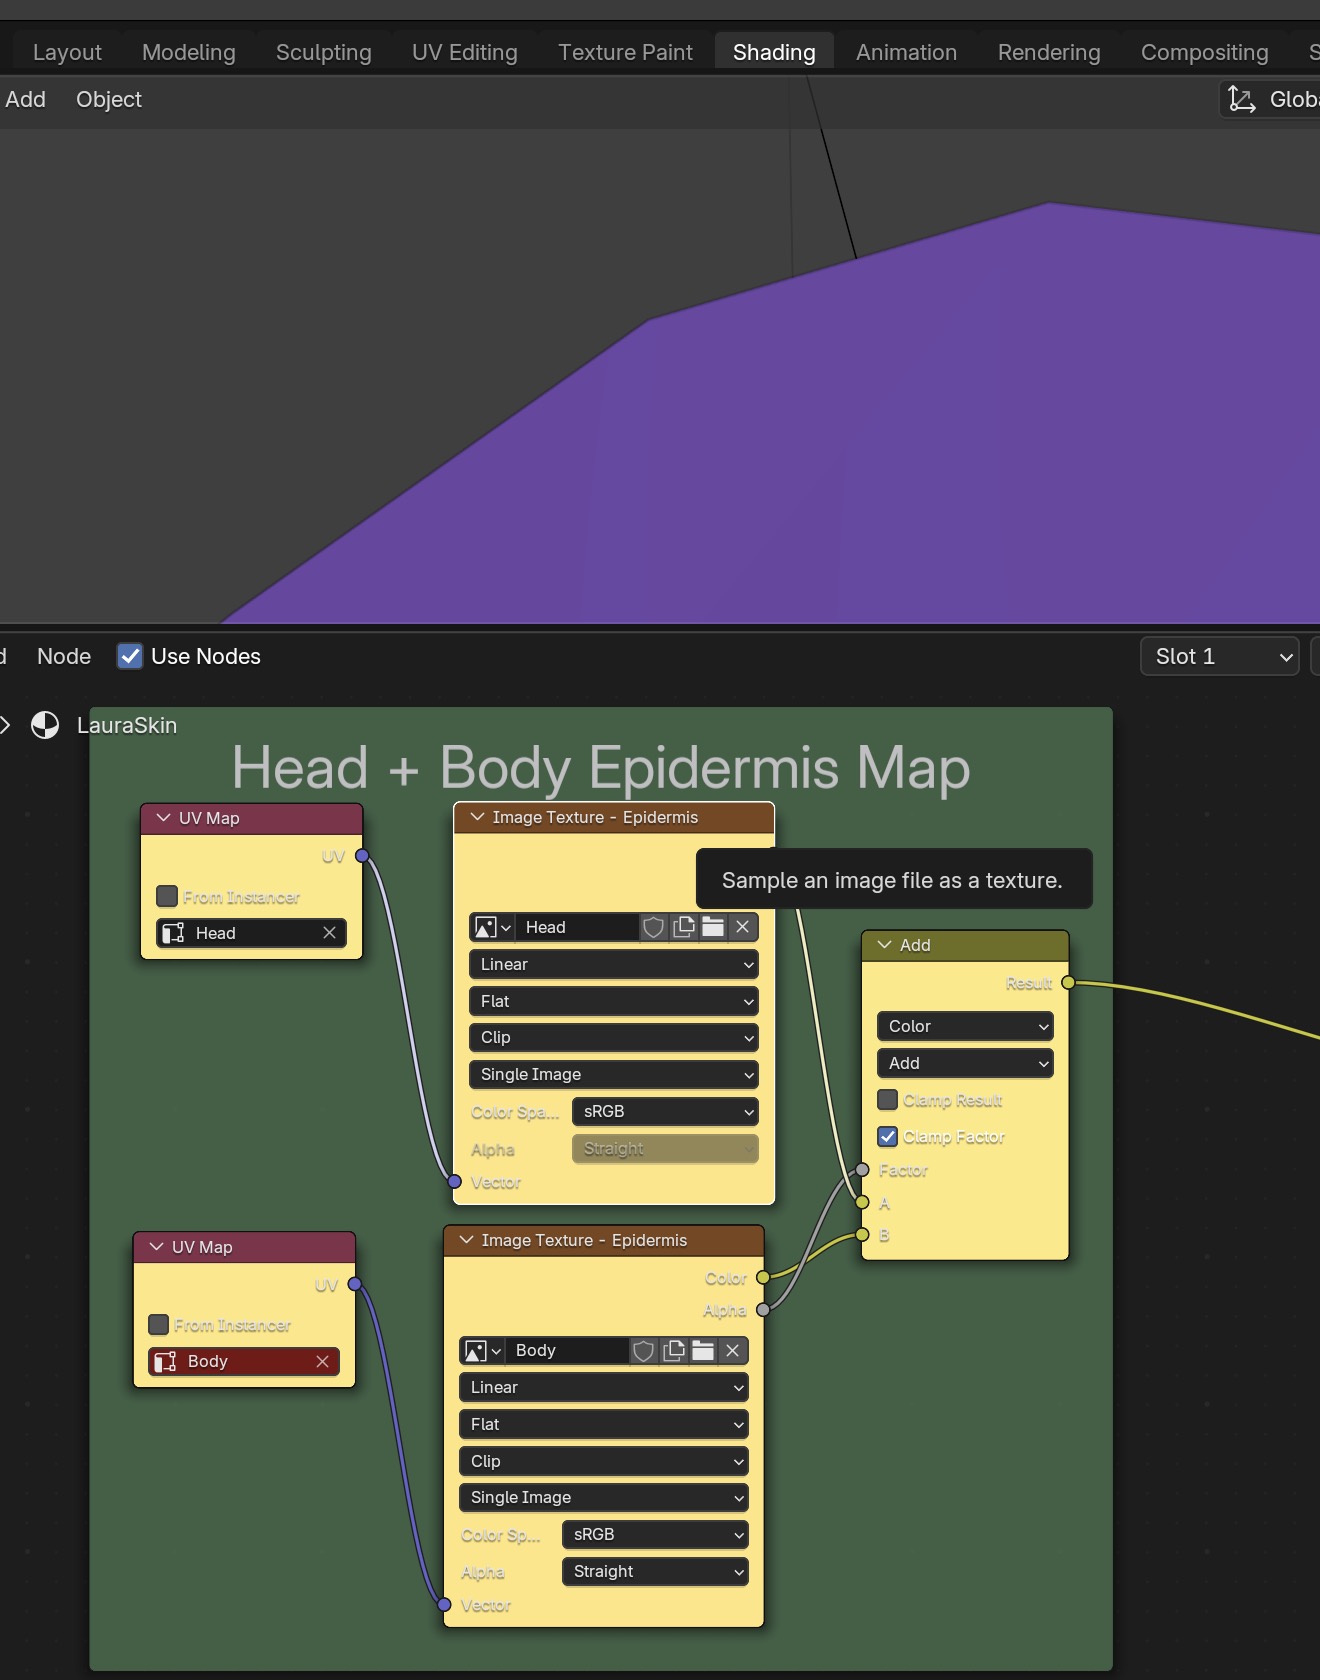1320x1680 pixels.
Task: Switch to the Texture Paint workspace tab
Action: pyautogui.click(x=625, y=52)
